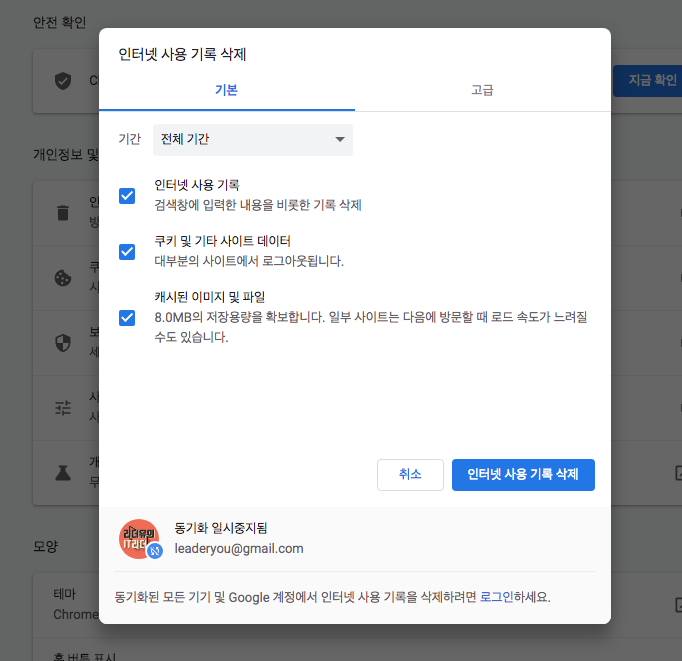Image resolution: width=682 pixels, height=661 pixels.
Task: Click the 검색창에 입력한 내용을 비롯한 기록 삭제 description
Action: (x=258, y=205)
